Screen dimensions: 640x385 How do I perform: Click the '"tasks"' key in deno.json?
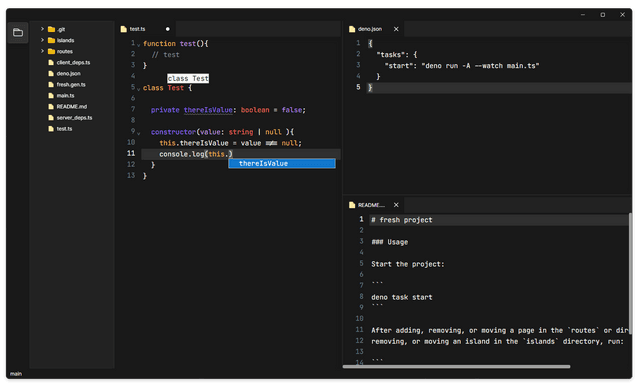click(x=390, y=55)
